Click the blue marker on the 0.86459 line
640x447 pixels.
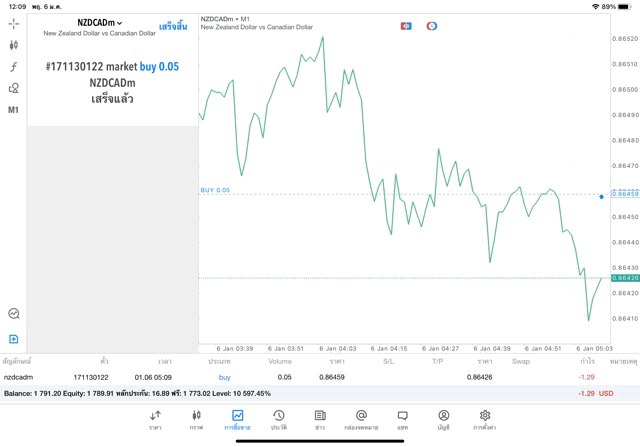pos(601,196)
